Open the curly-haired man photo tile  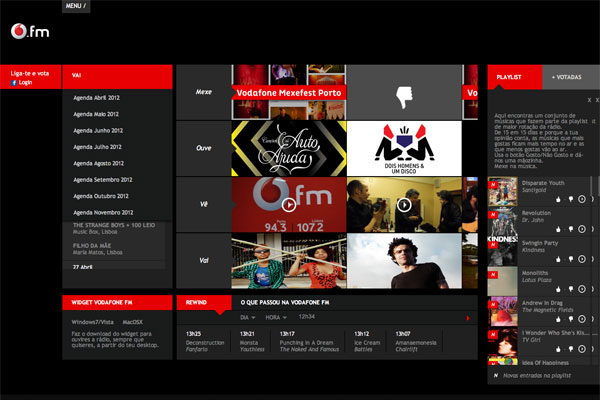(404, 261)
